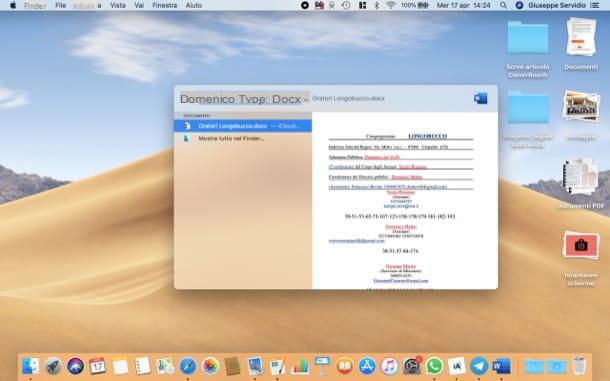610x381 pixels.
Task: Open Telegram paper-plane icon in Dock
Action: (479, 366)
